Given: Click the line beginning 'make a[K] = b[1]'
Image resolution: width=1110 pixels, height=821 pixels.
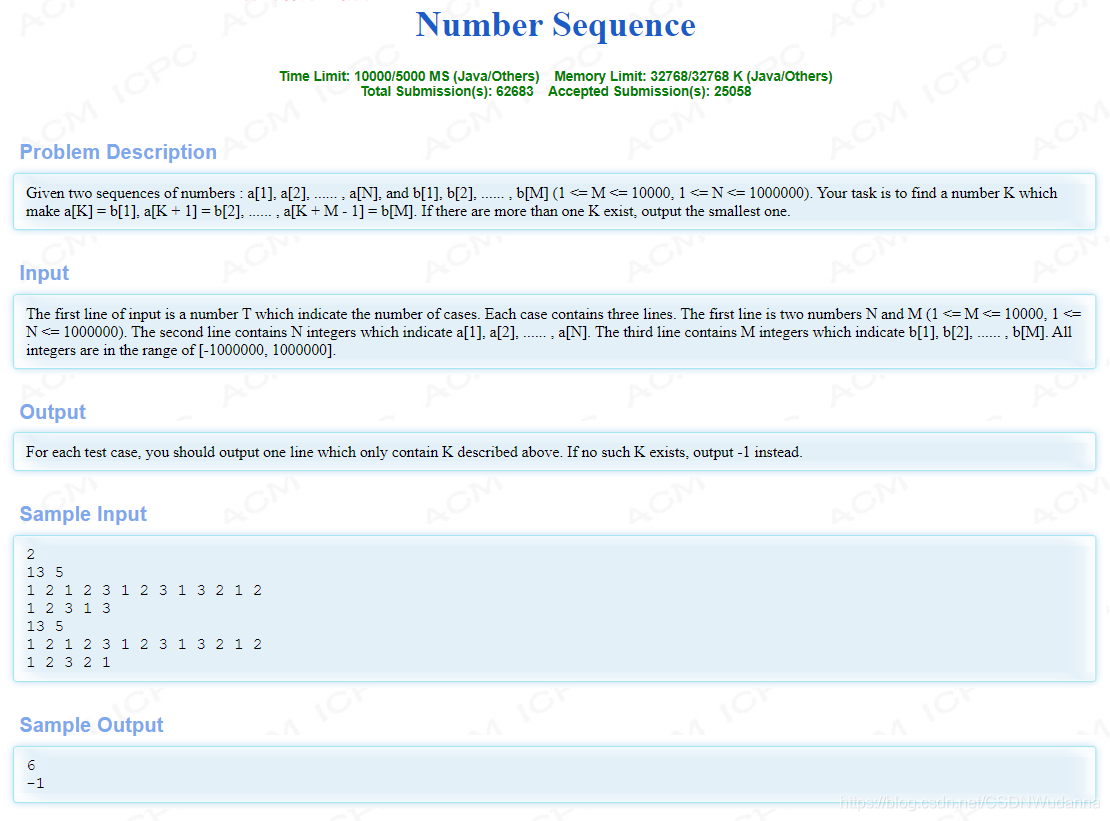Looking at the screenshot, I should click(x=408, y=212).
